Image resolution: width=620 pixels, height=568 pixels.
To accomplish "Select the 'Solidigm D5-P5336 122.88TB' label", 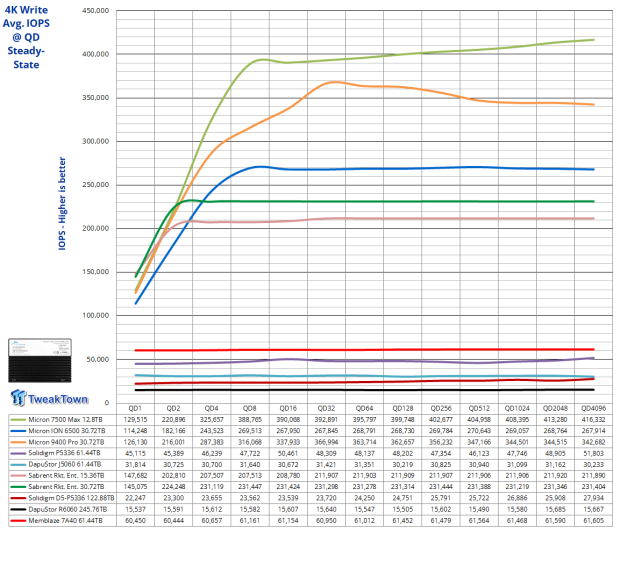I will pos(71,498).
